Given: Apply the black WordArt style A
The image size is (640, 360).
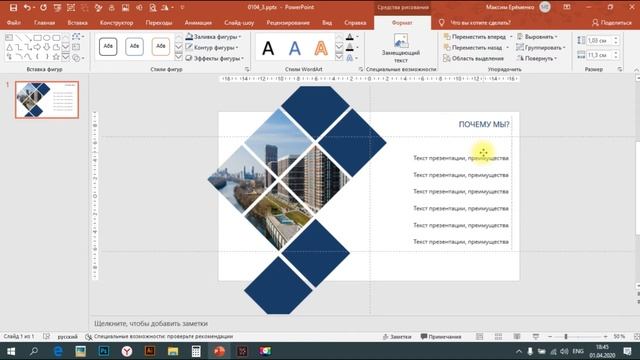Looking at the screenshot, I should (268, 49).
